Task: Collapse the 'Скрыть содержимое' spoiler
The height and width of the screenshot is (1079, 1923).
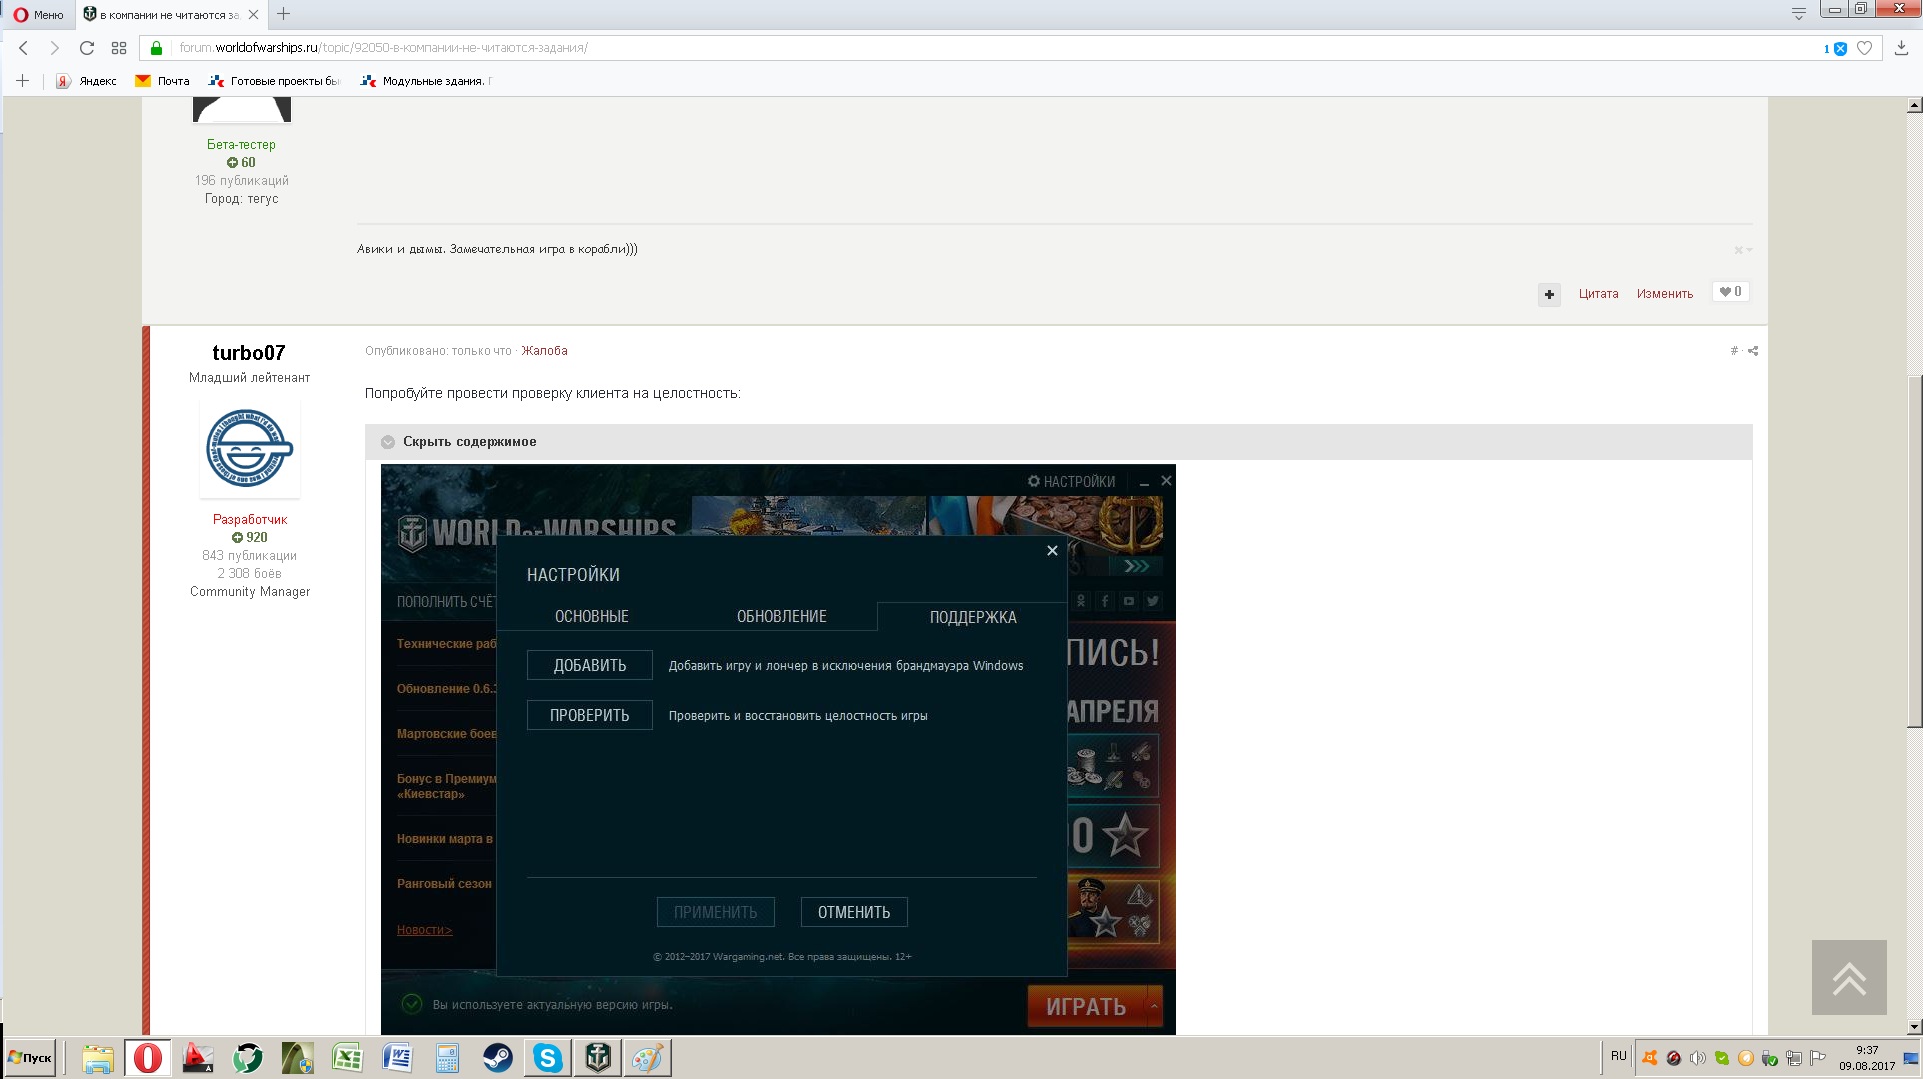Action: click(x=1058, y=442)
